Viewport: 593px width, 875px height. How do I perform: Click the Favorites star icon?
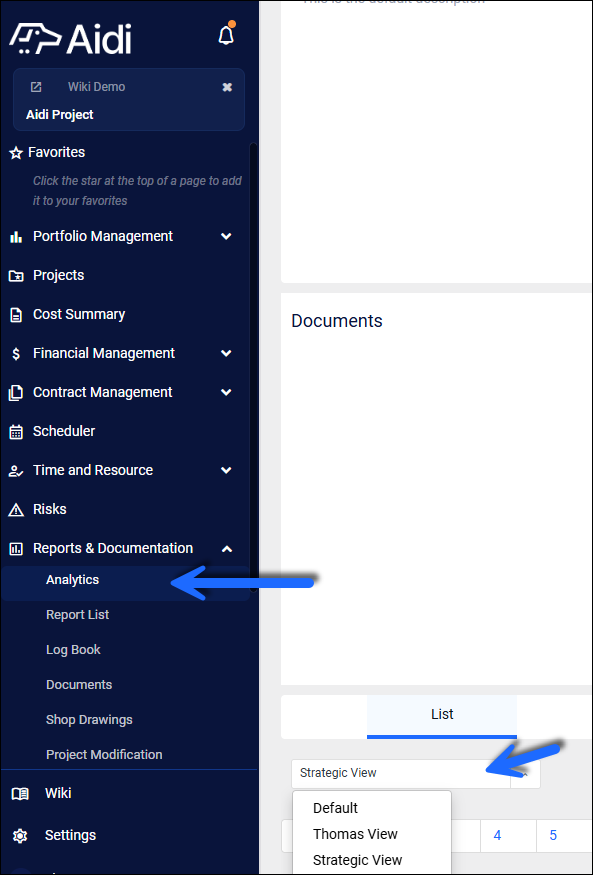coord(16,153)
